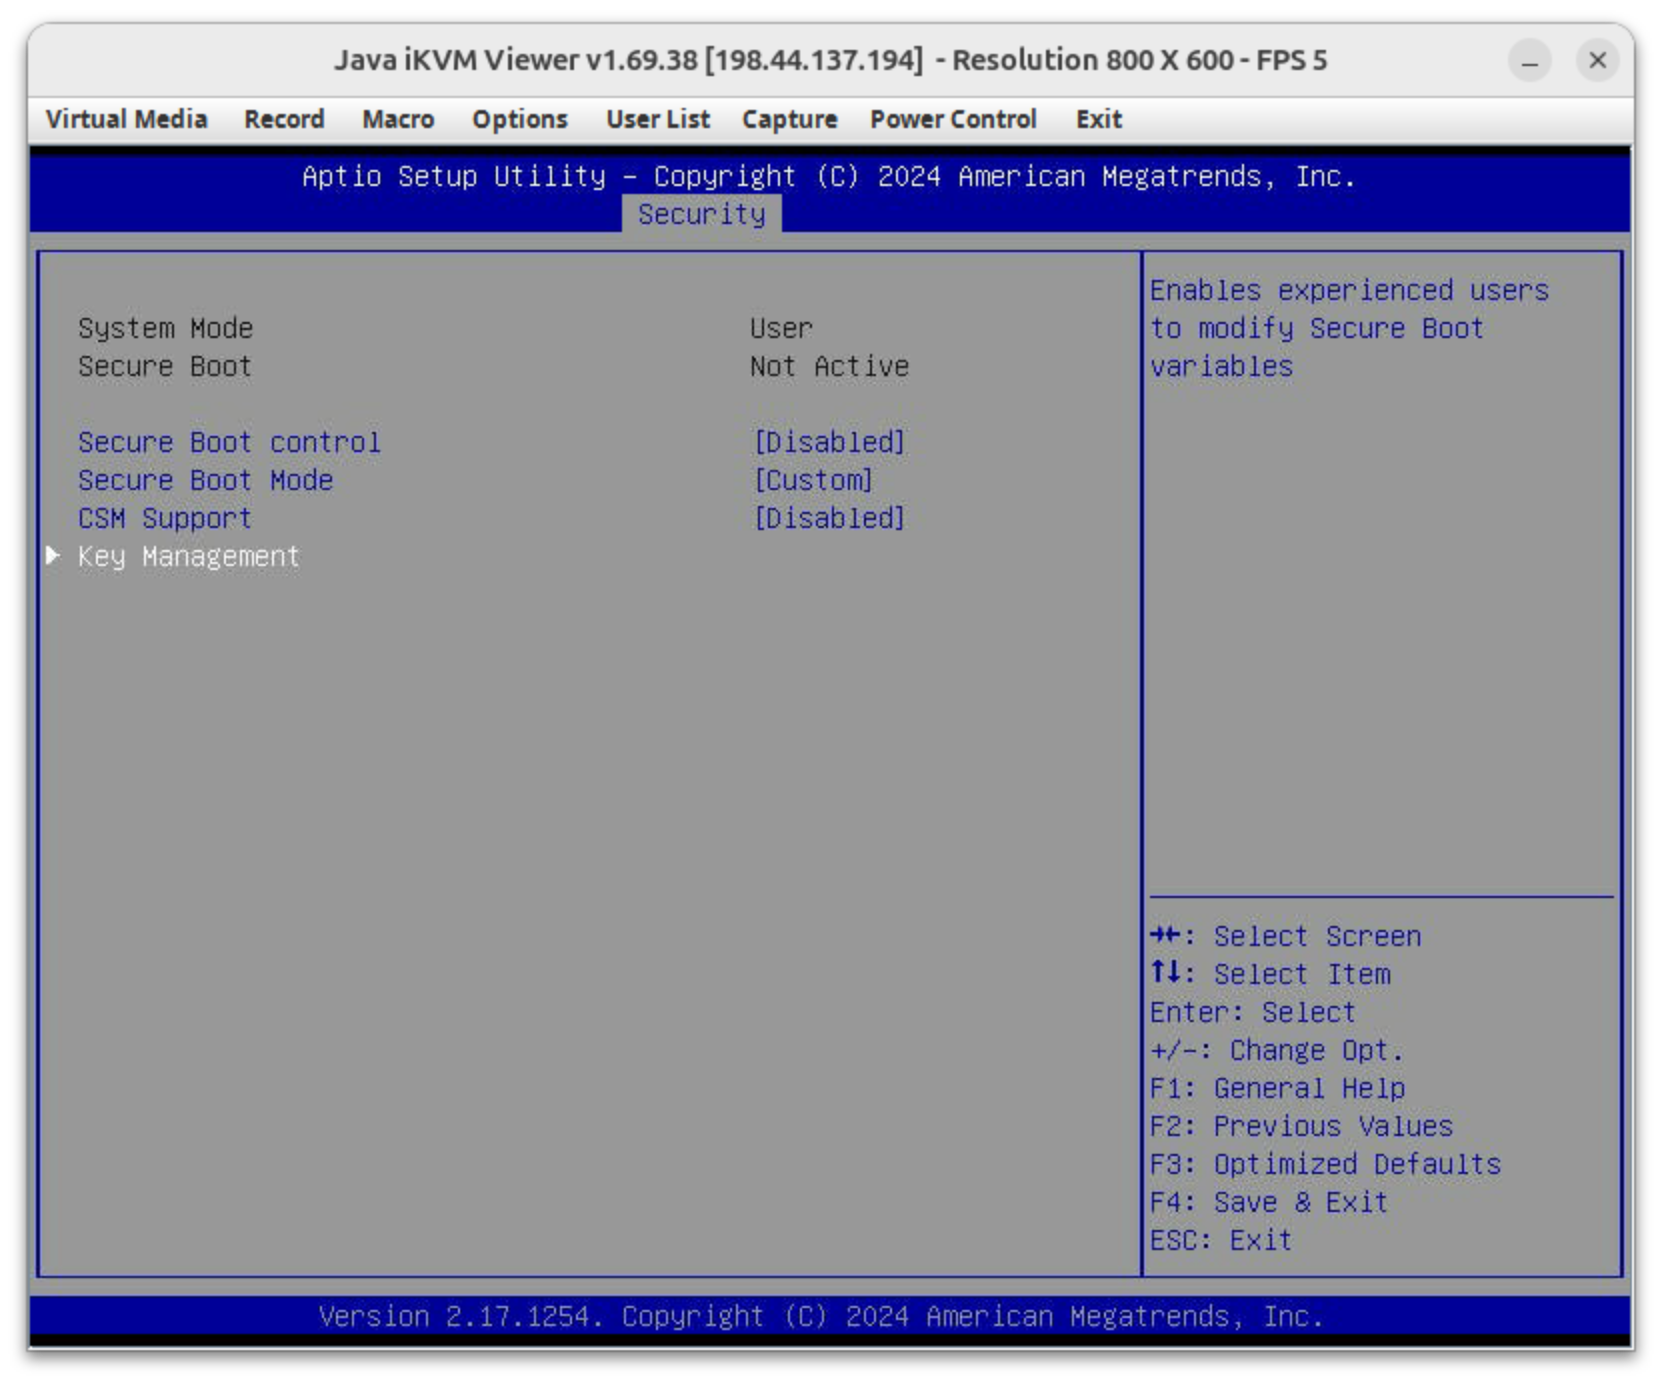Select the CSM Support label
This screenshot has height=1384, width=1662.
165,518
